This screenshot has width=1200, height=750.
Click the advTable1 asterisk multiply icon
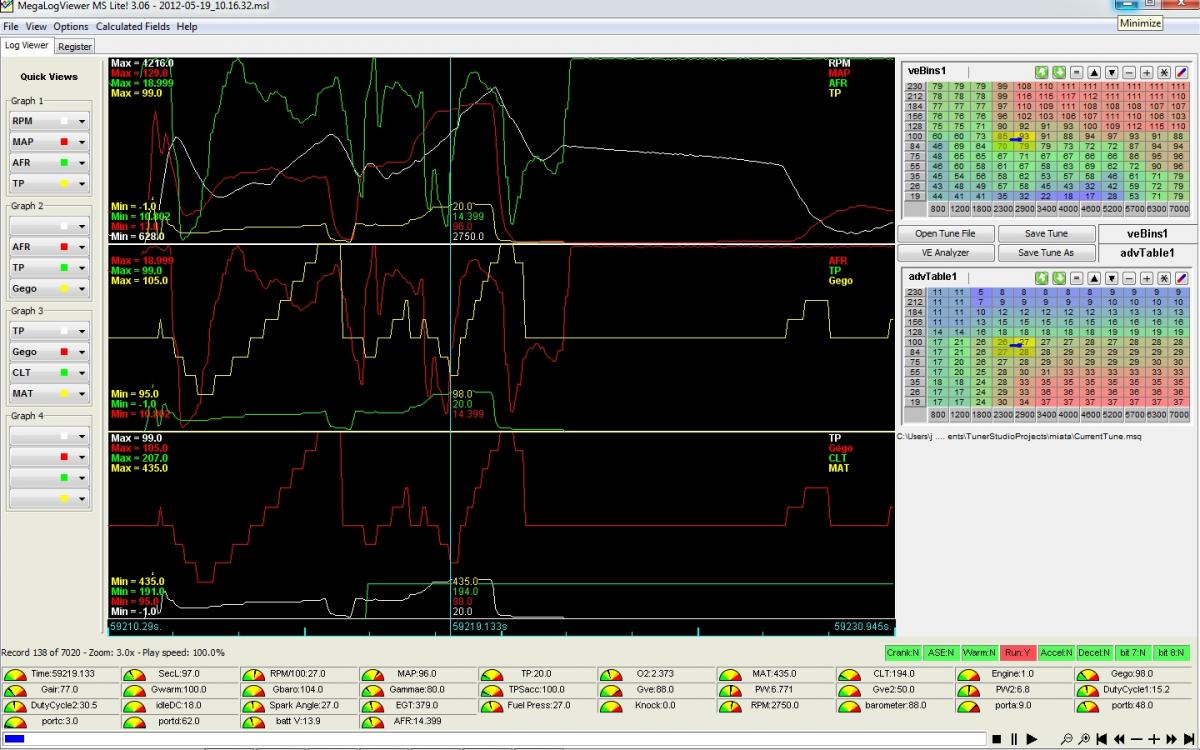coord(1164,277)
